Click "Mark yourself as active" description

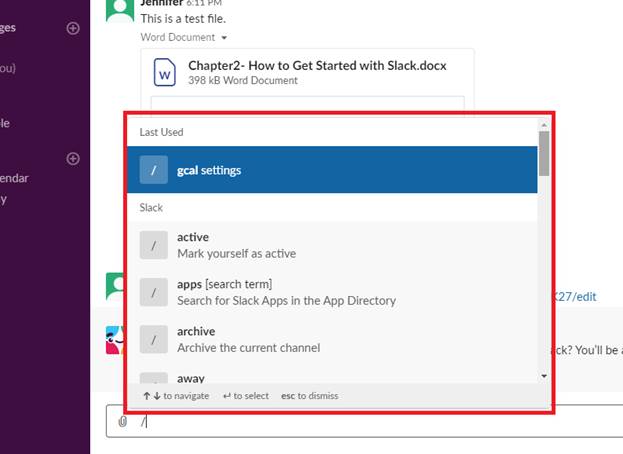point(236,253)
